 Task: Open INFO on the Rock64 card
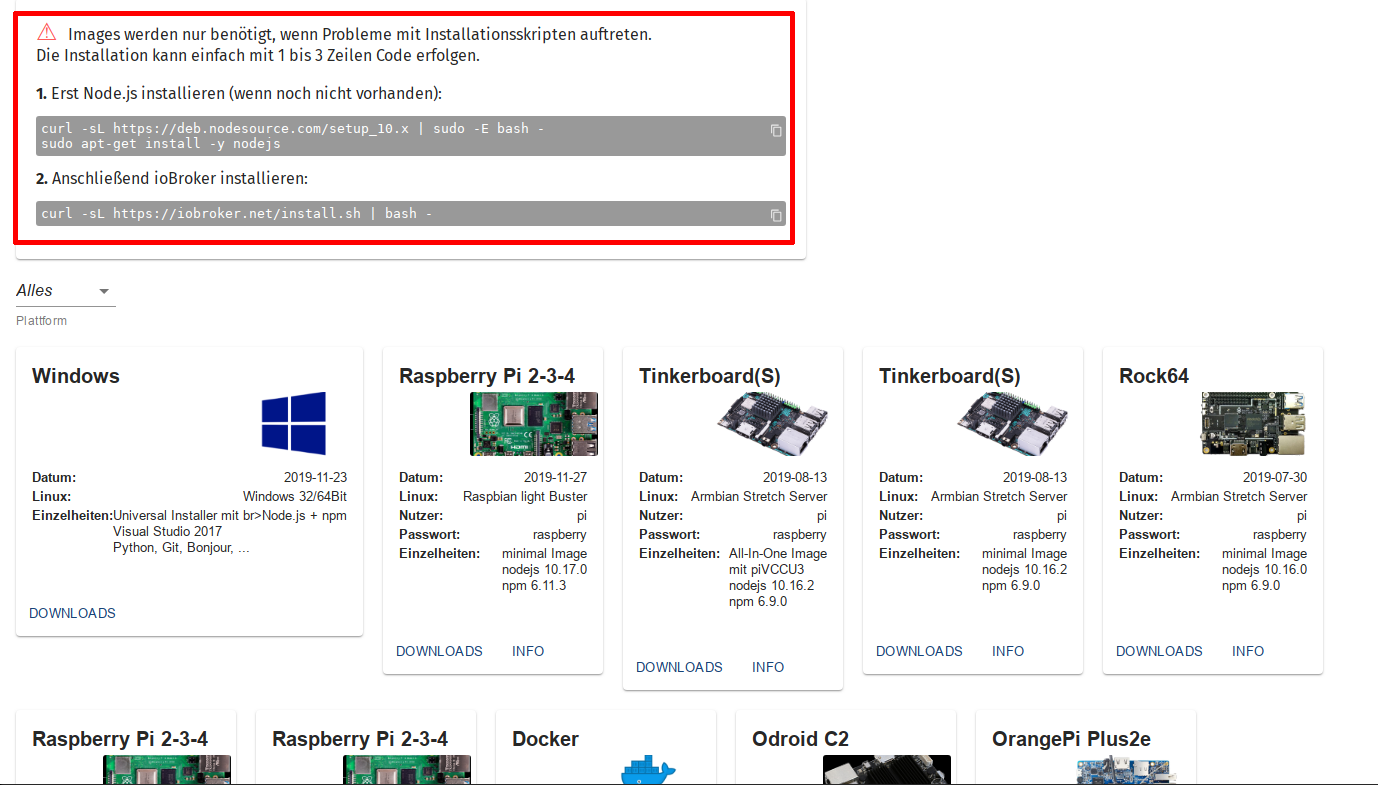pyautogui.click(x=1248, y=651)
